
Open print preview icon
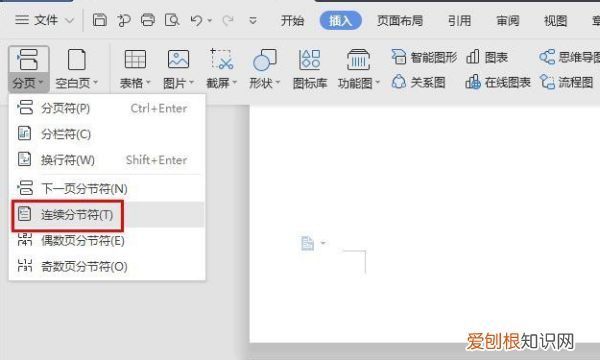pos(172,20)
